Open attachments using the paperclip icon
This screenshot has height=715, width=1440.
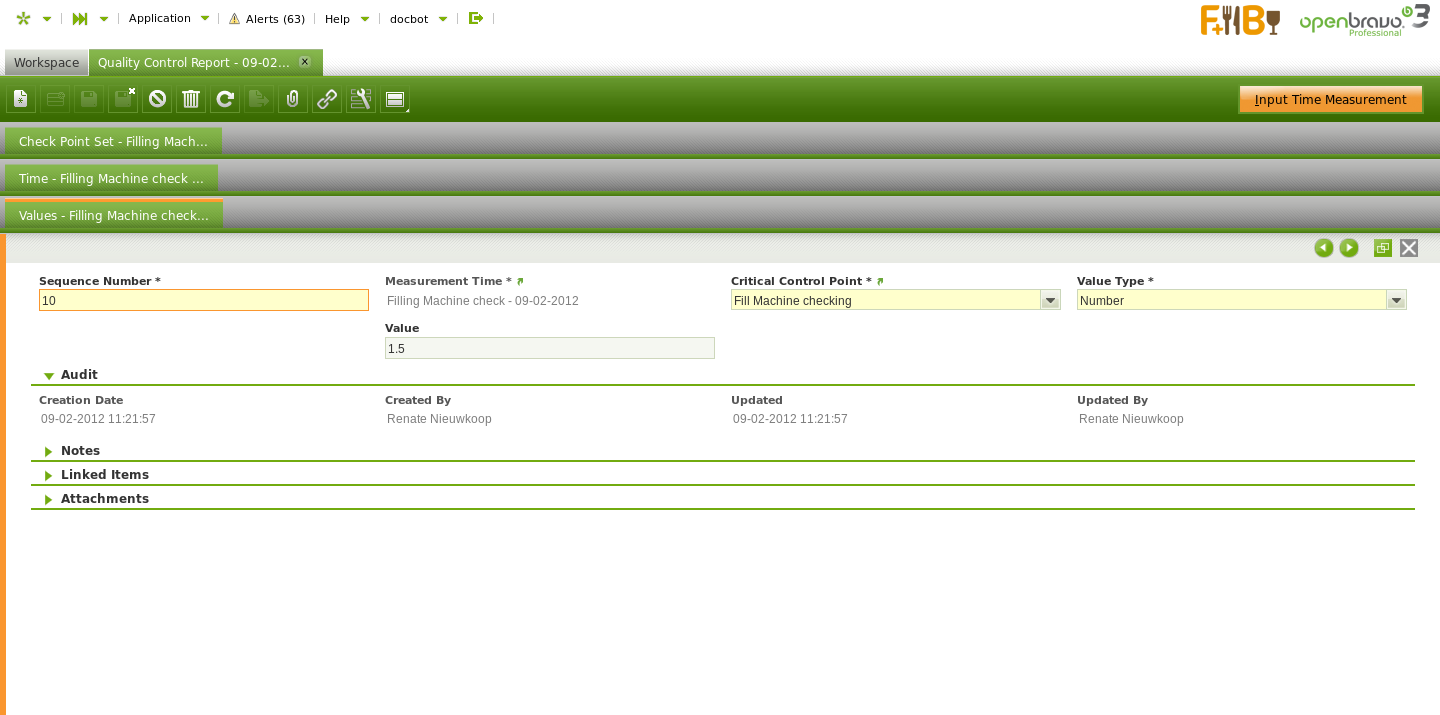pyautogui.click(x=293, y=99)
